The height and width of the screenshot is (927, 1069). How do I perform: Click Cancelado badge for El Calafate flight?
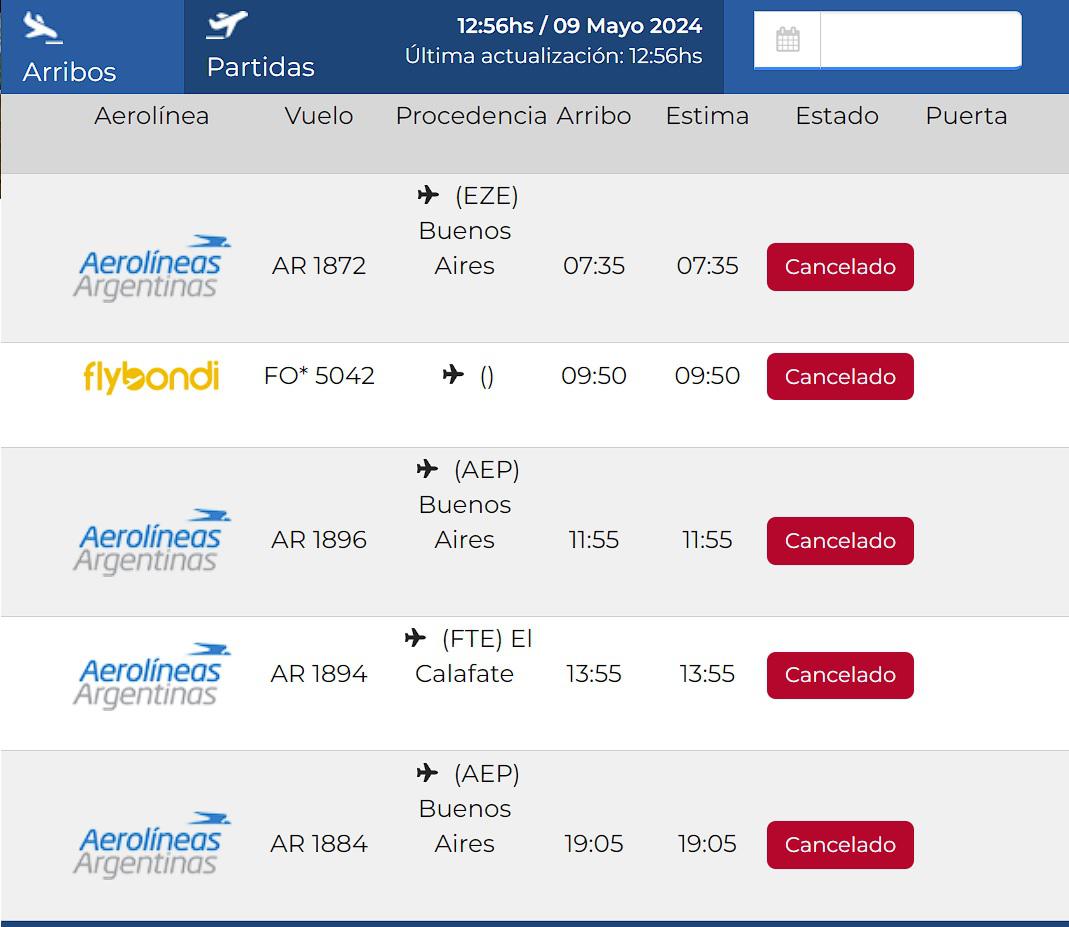point(840,675)
